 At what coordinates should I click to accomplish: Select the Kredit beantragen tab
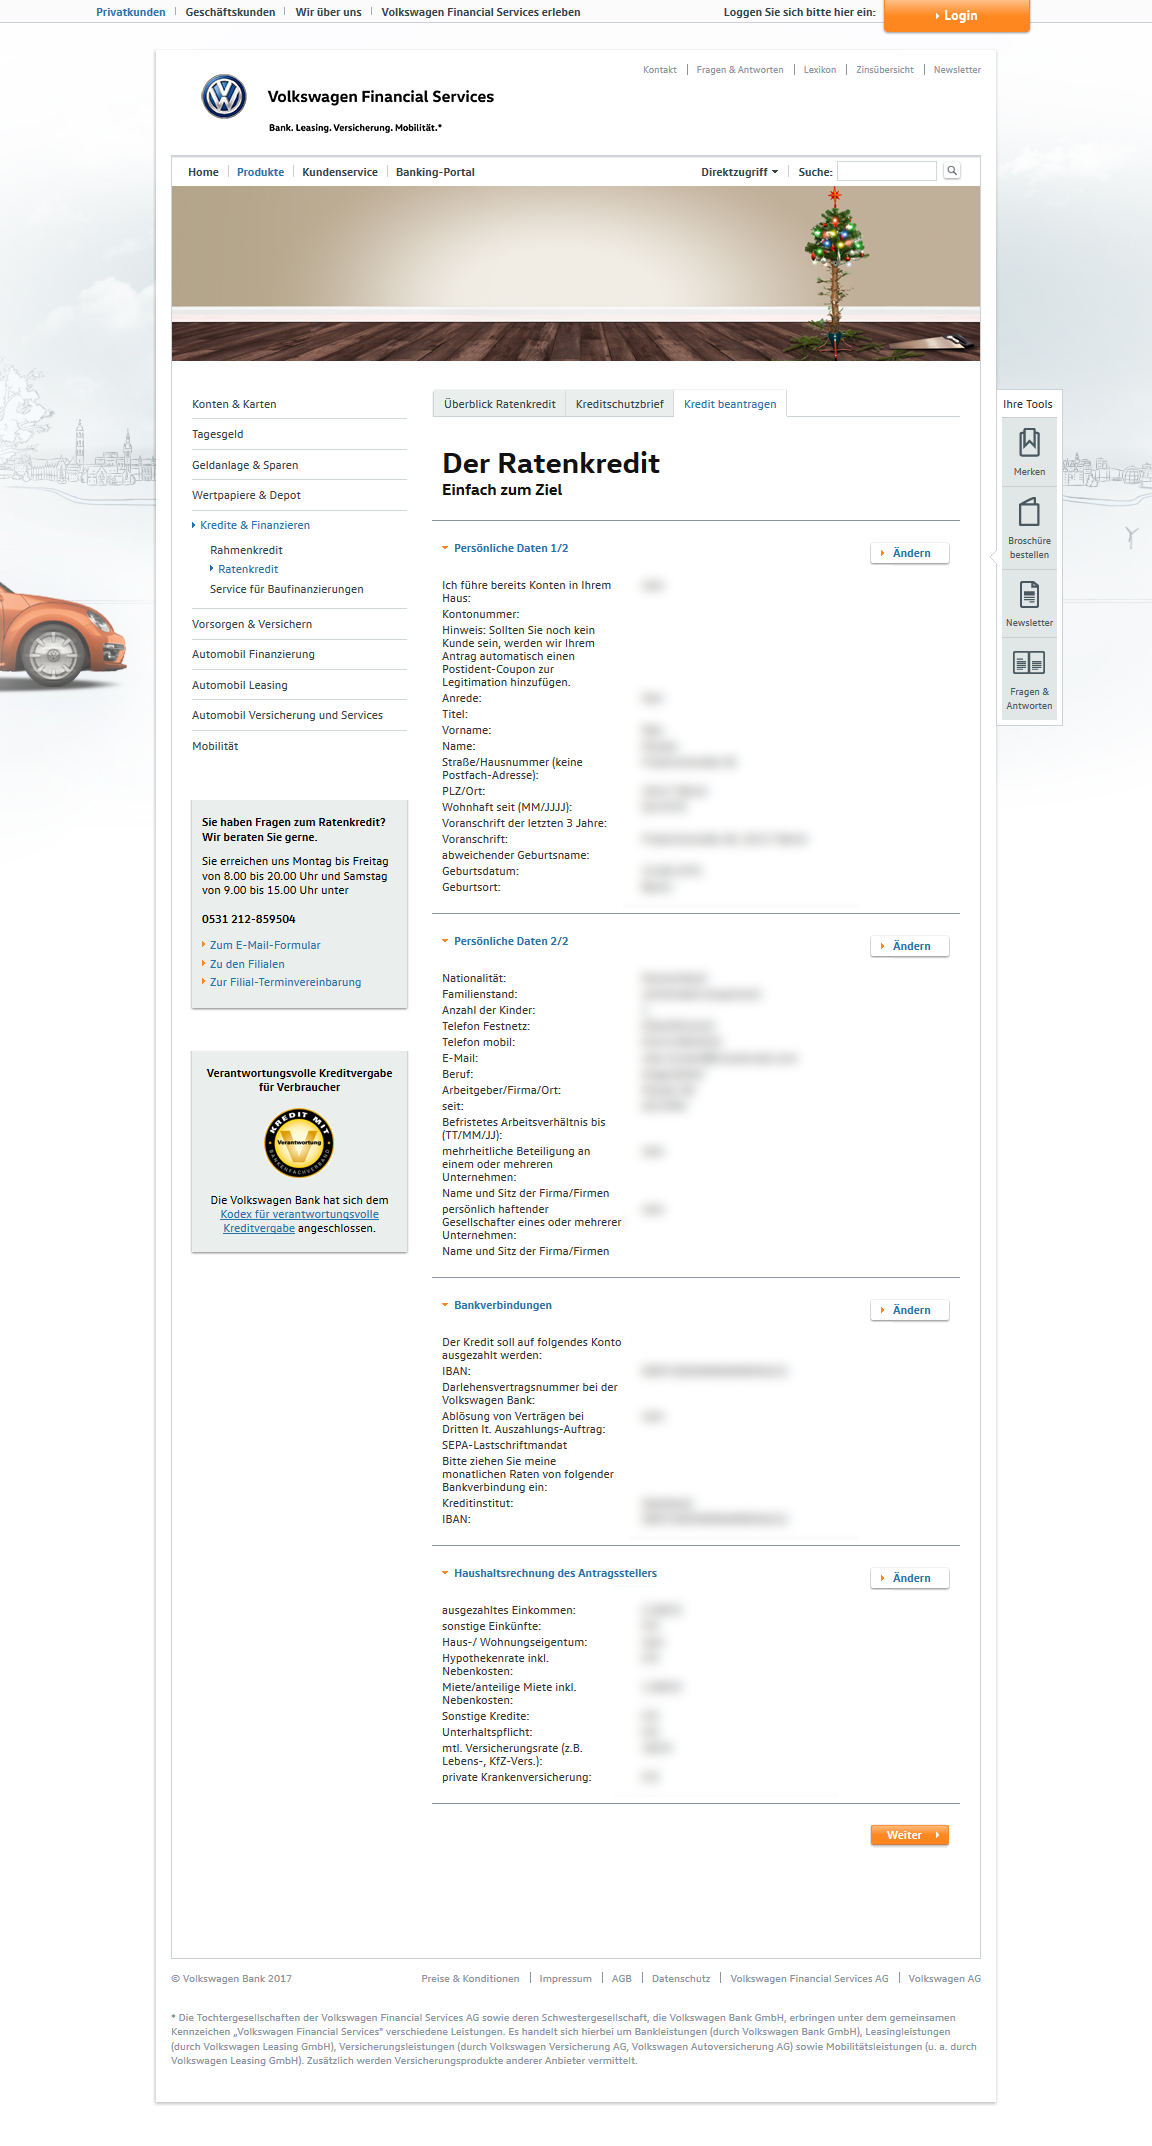tap(730, 404)
